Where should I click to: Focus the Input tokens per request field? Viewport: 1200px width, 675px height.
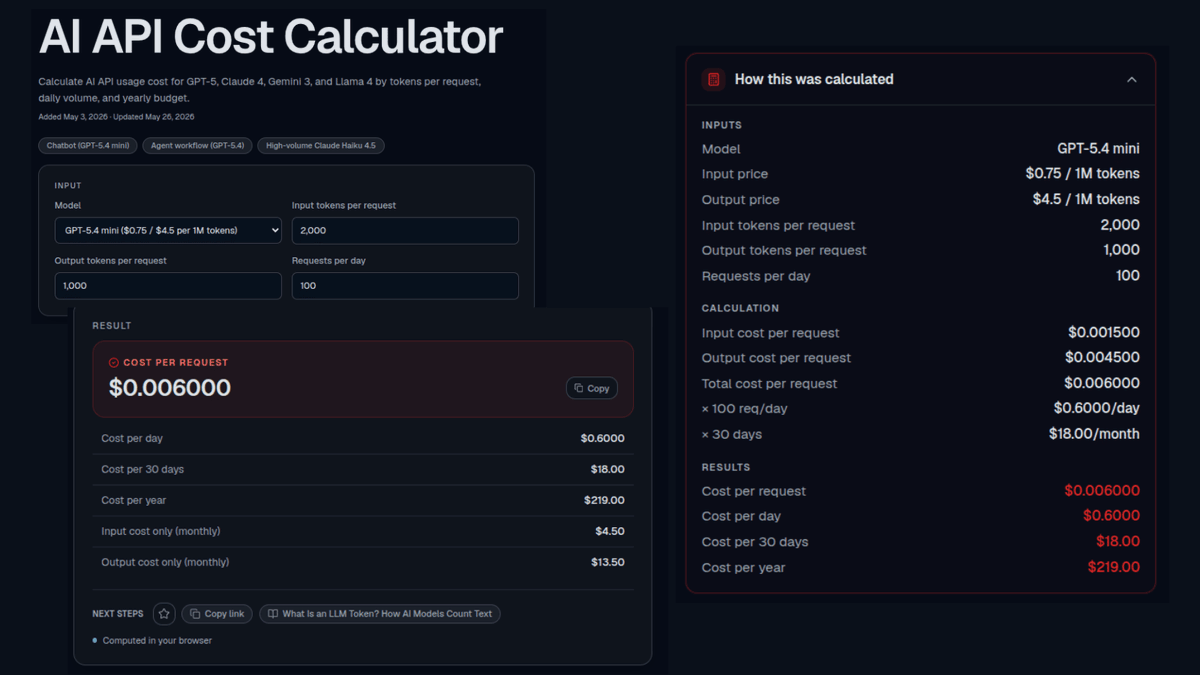pyautogui.click(x=405, y=230)
